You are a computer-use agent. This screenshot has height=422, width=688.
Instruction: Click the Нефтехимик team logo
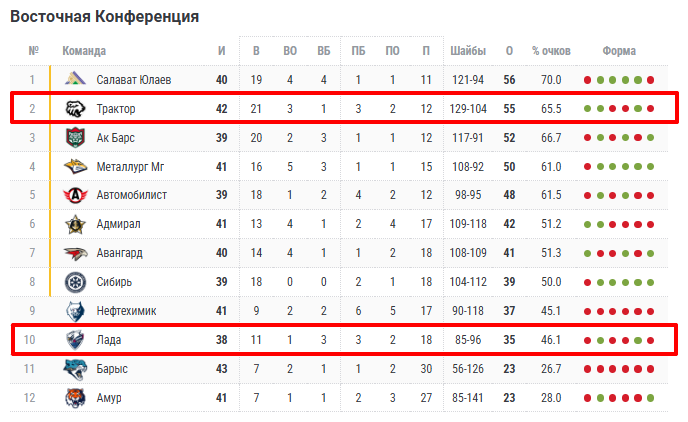click(x=77, y=311)
